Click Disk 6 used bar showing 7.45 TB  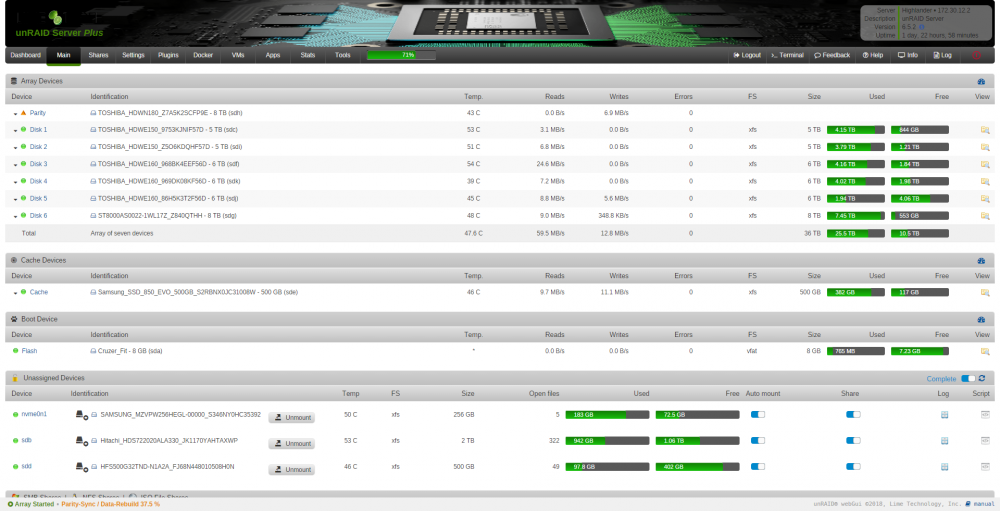click(856, 216)
